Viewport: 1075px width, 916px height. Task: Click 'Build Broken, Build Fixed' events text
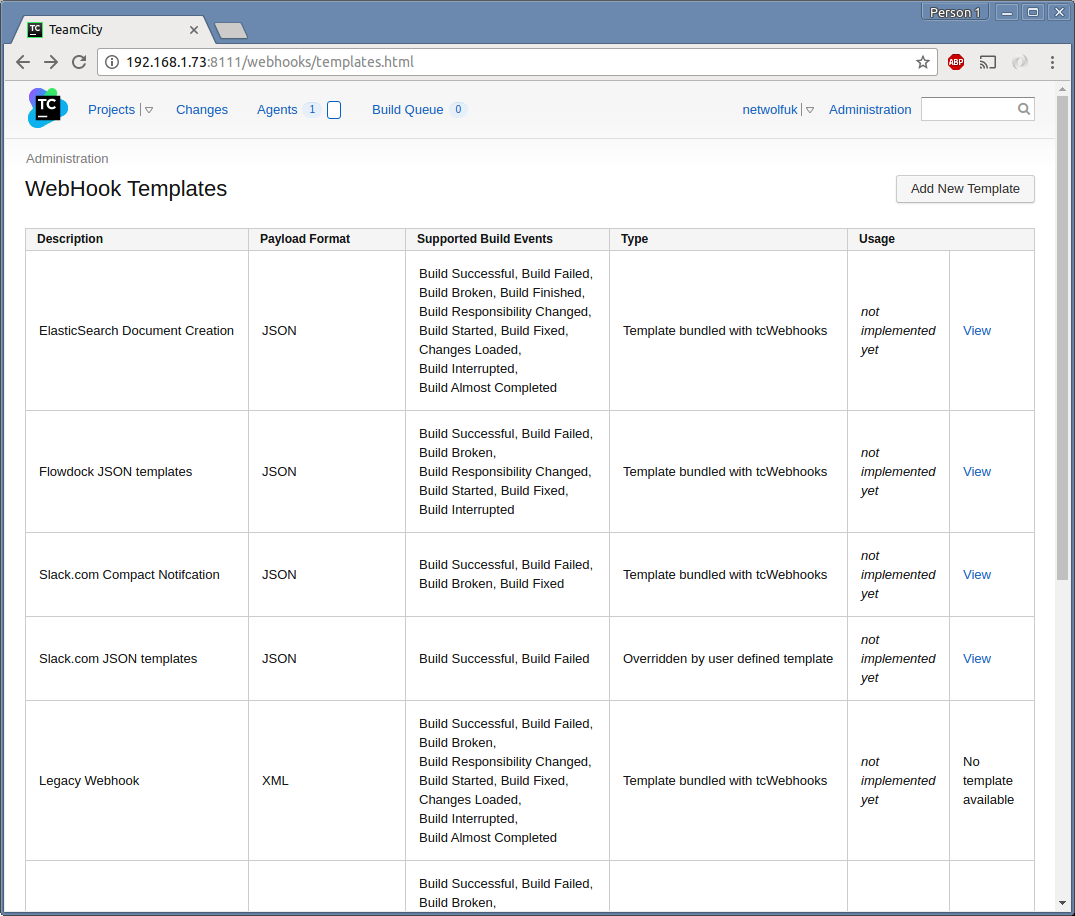coord(491,583)
